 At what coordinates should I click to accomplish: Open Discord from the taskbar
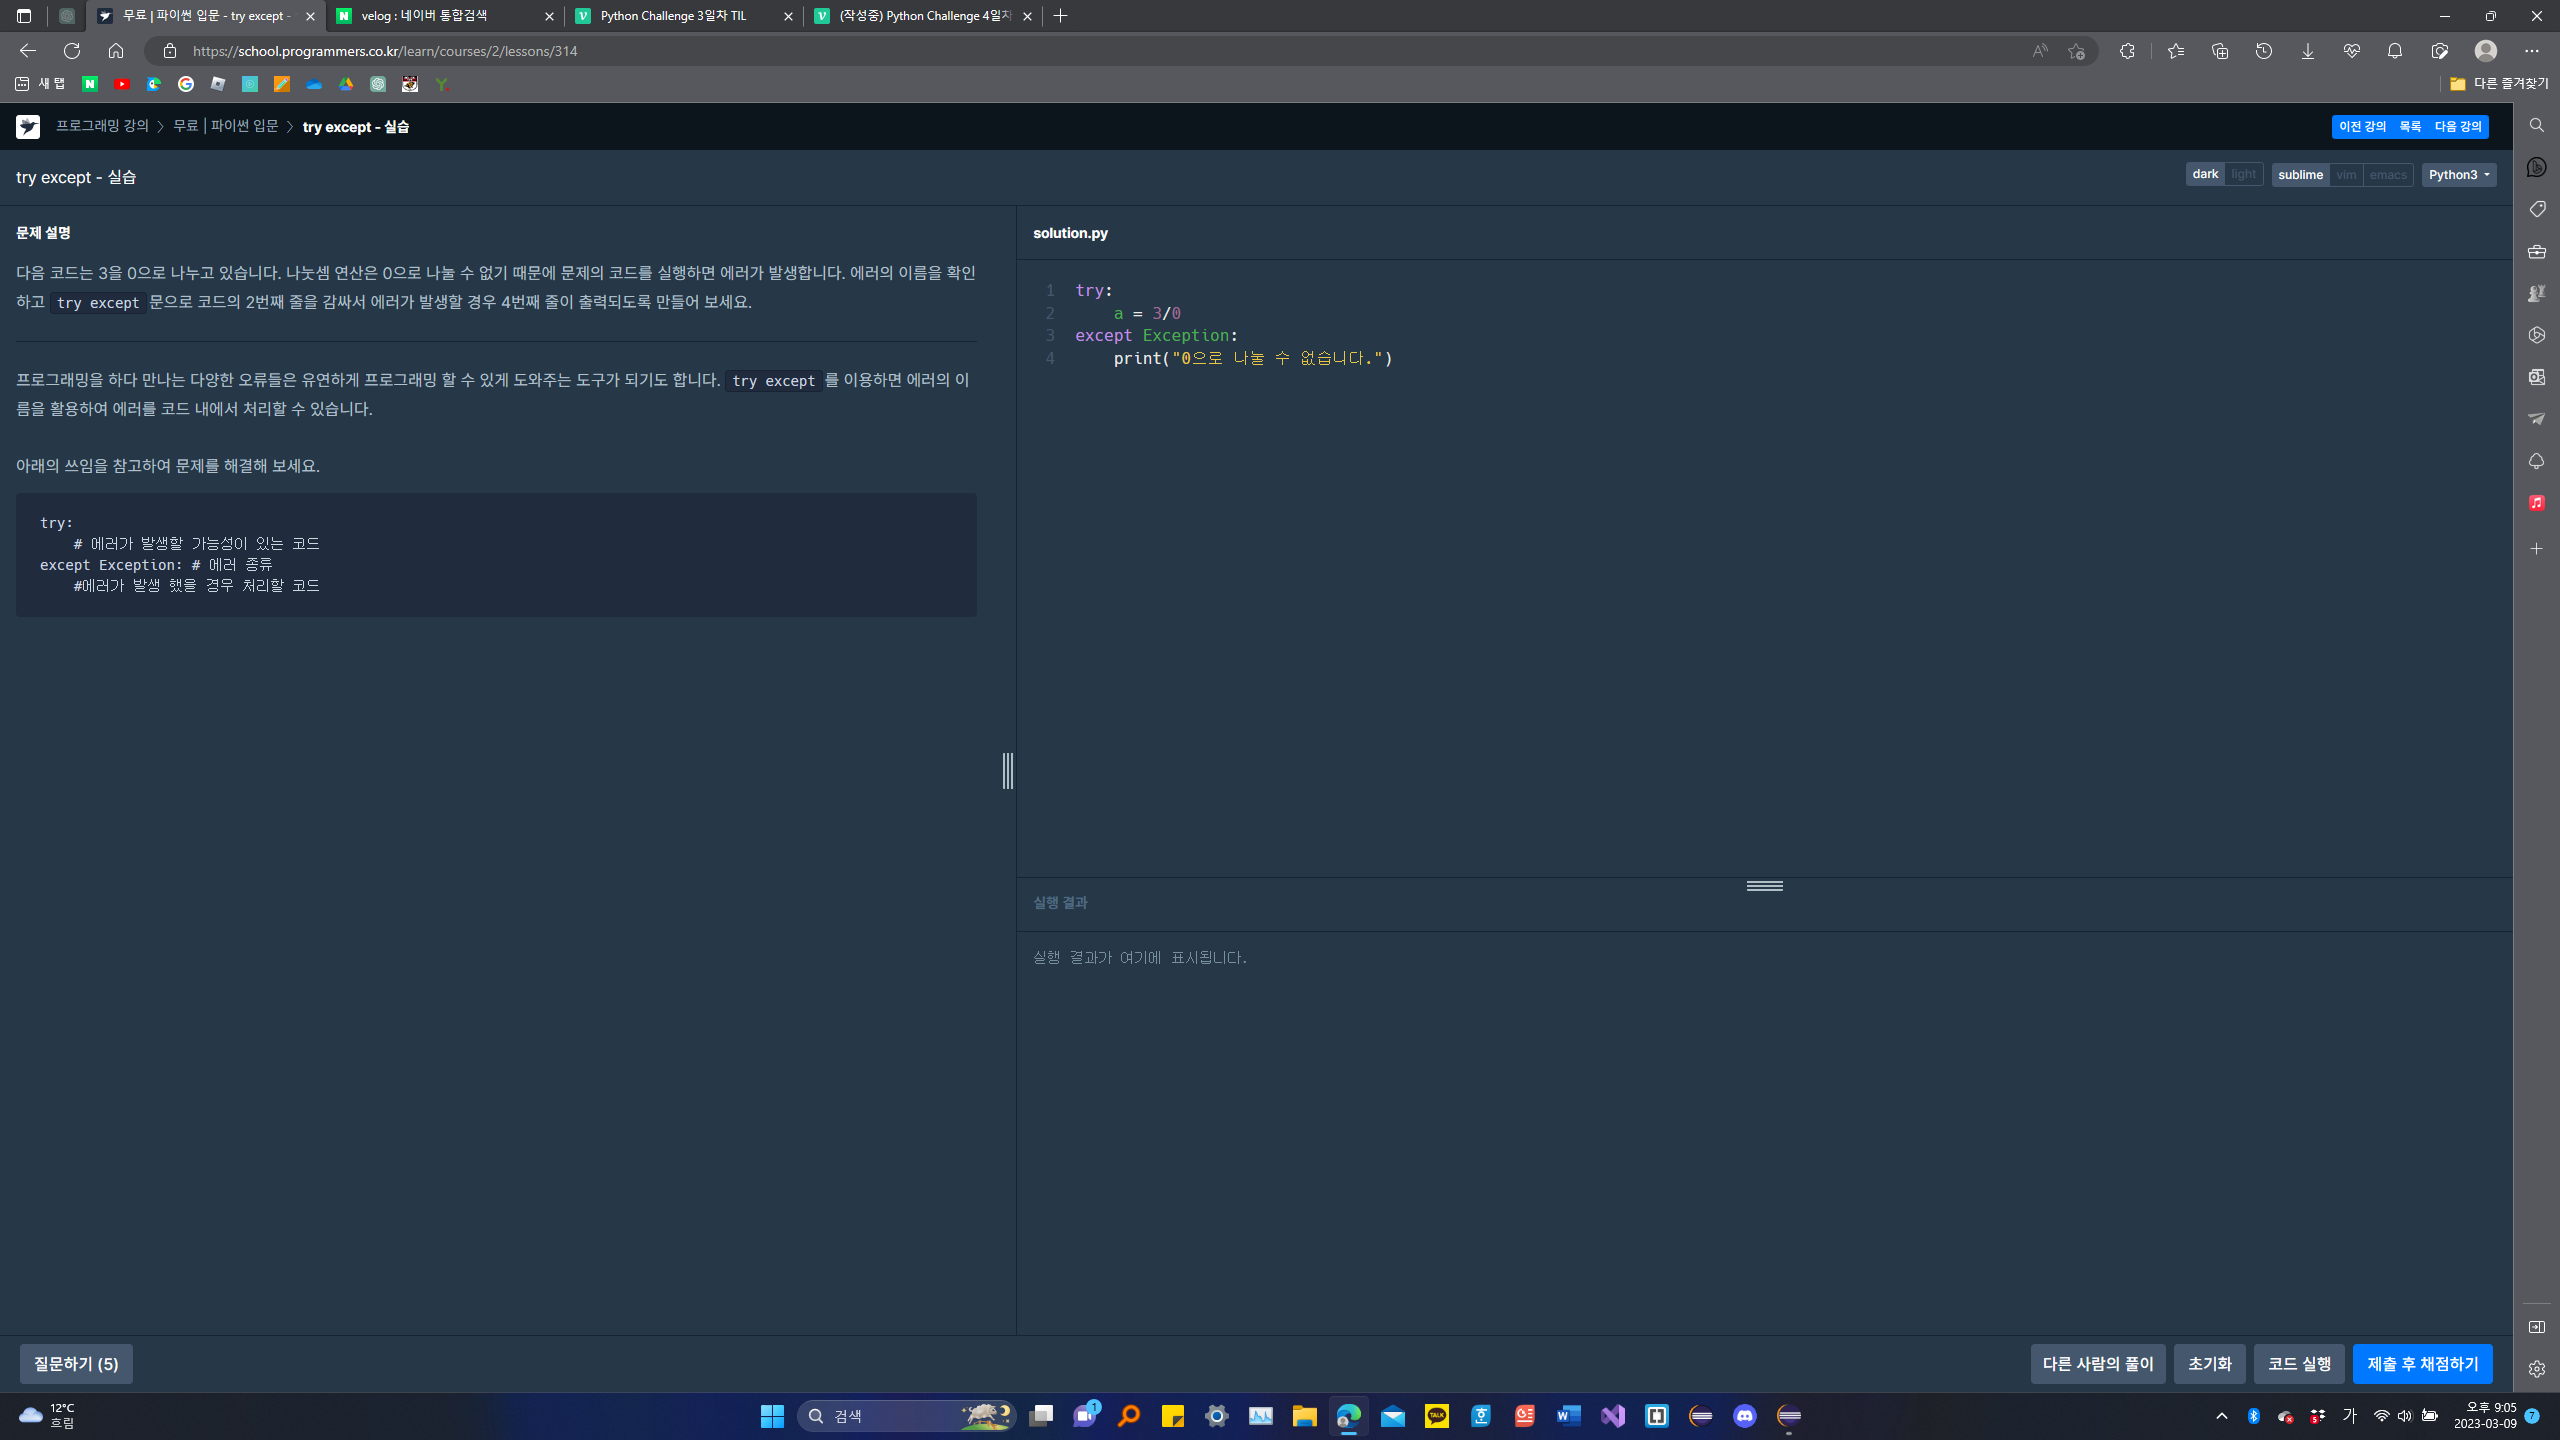pyautogui.click(x=1745, y=1416)
